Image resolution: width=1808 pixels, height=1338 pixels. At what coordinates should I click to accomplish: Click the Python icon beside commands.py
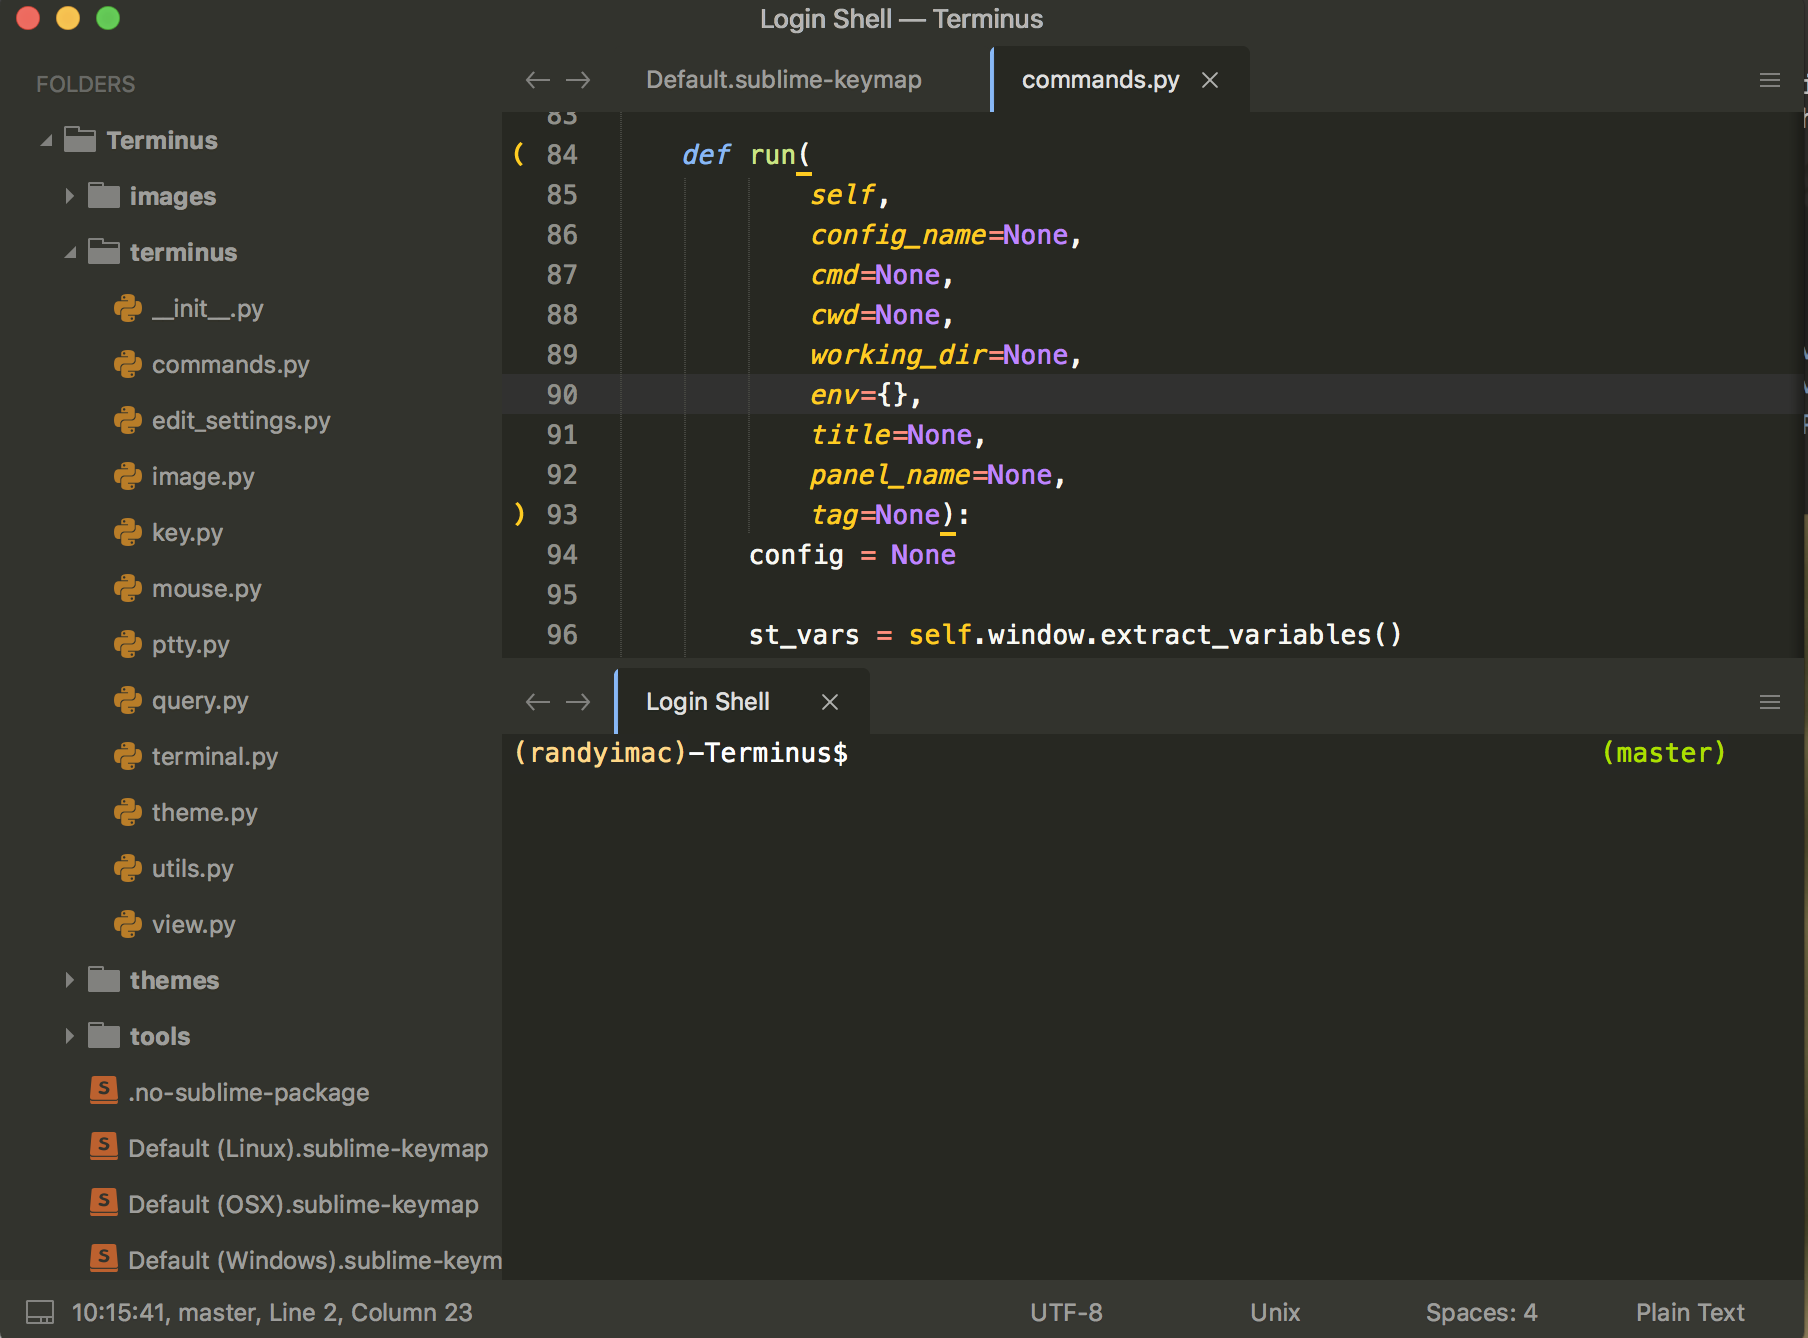128,364
